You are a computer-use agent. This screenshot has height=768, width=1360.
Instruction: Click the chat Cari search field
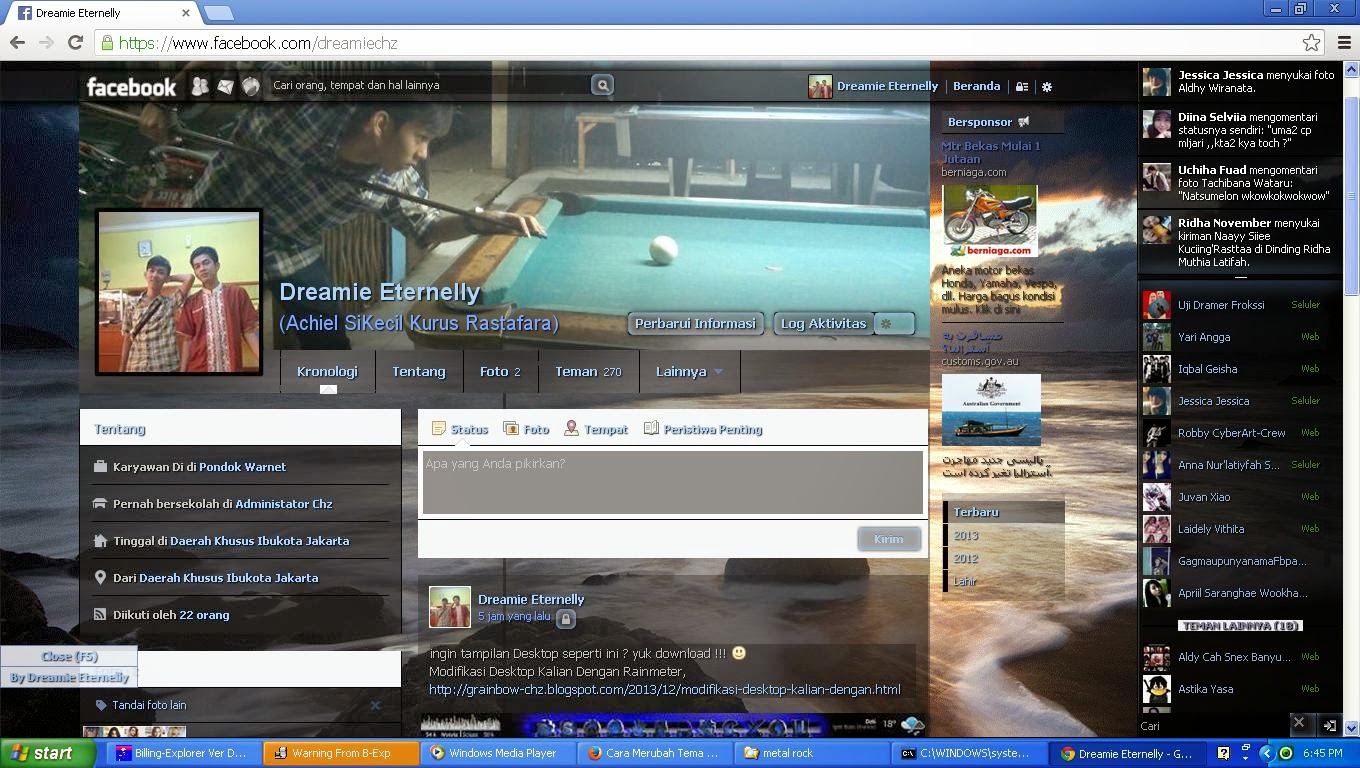coord(1212,726)
